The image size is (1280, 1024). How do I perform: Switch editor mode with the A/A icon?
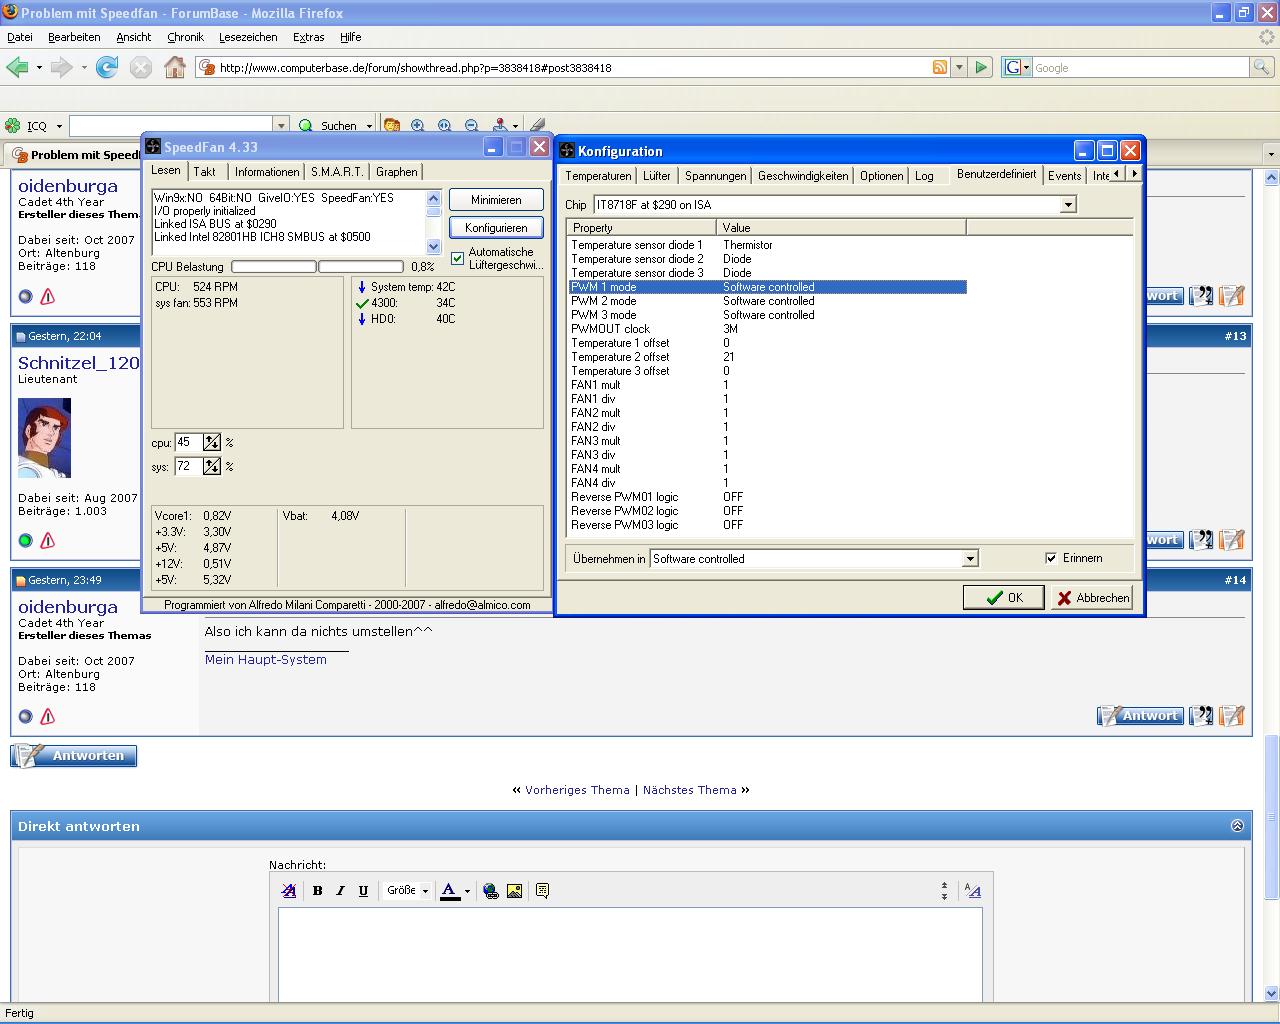click(972, 890)
